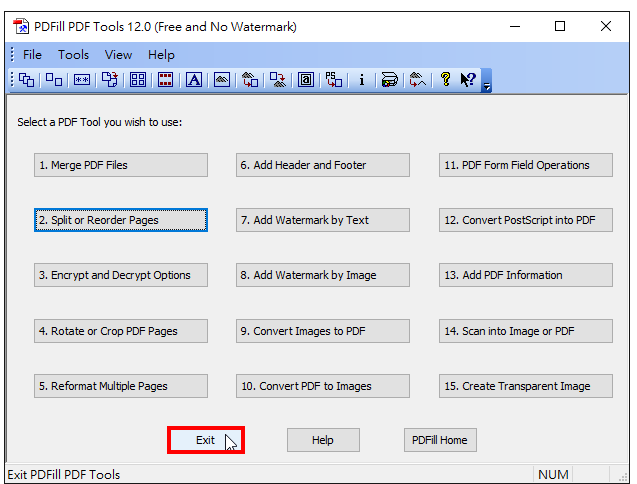Click 'Exit PDFill PDF Tools' status bar text
The image size is (637, 484).
[64, 474]
